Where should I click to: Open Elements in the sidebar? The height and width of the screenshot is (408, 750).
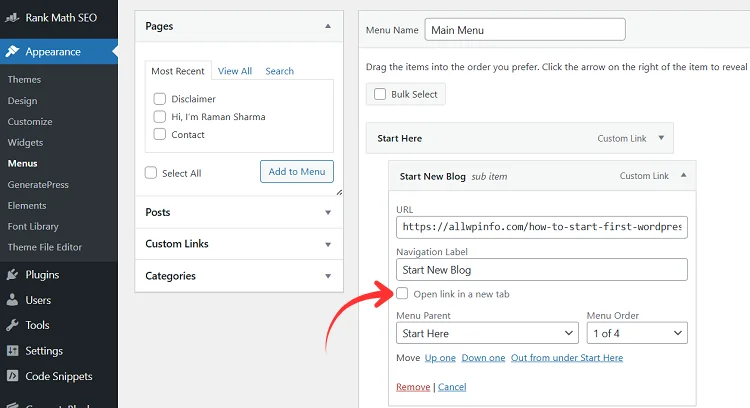(x=27, y=205)
